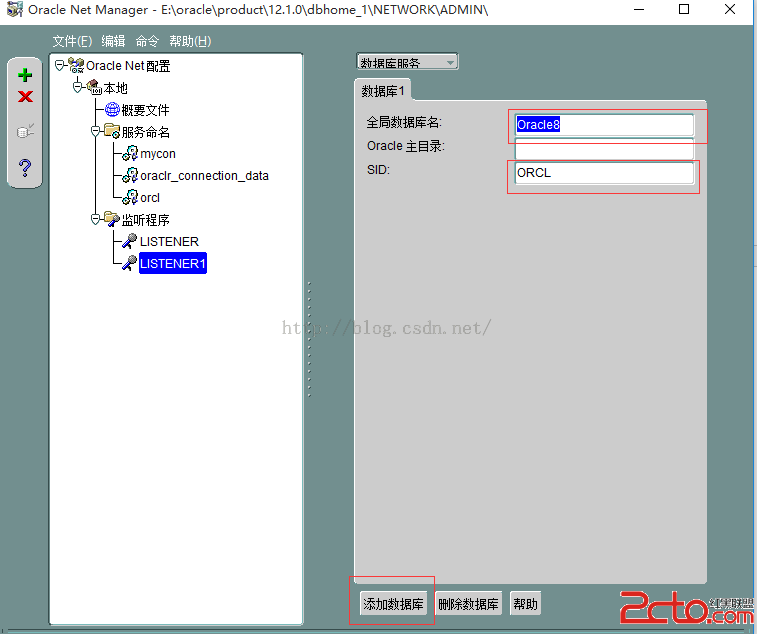The height and width of the screenshot is (634, 757).
Task: Select LISTENER in the tree
Action: (x=169, y=241)
